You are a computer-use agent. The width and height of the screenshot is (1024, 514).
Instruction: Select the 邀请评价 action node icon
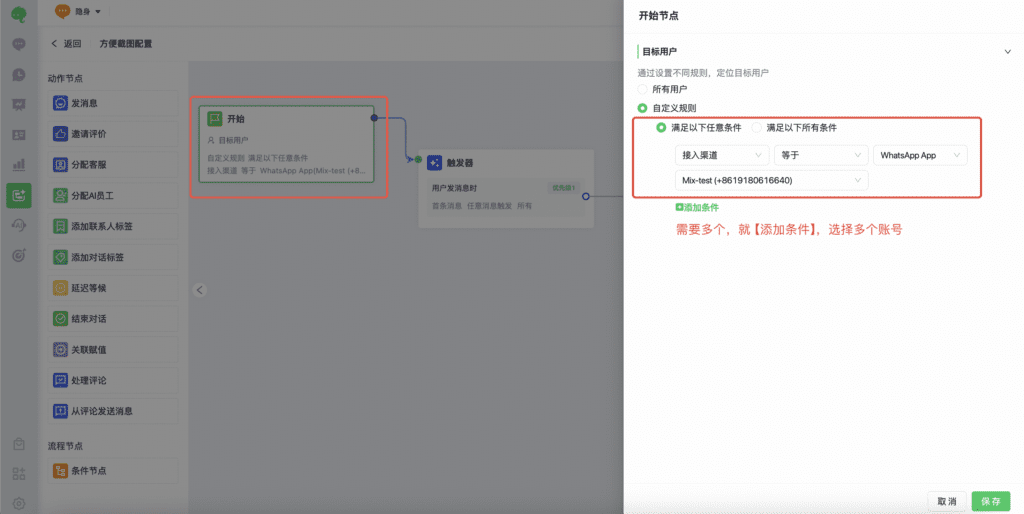tap(61, 134)
